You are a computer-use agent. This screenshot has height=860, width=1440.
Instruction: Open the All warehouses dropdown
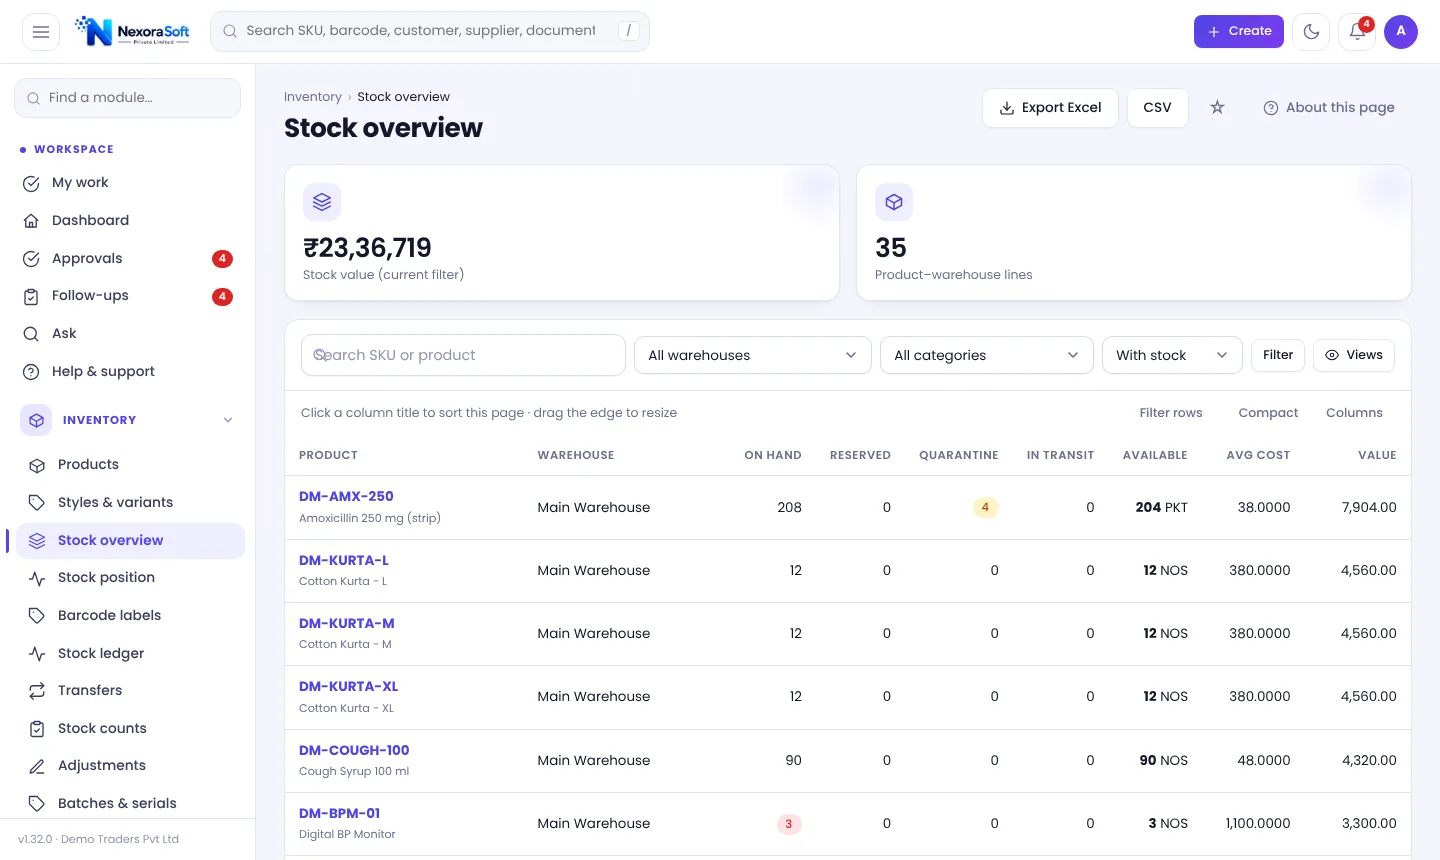(x=753, y=355)
